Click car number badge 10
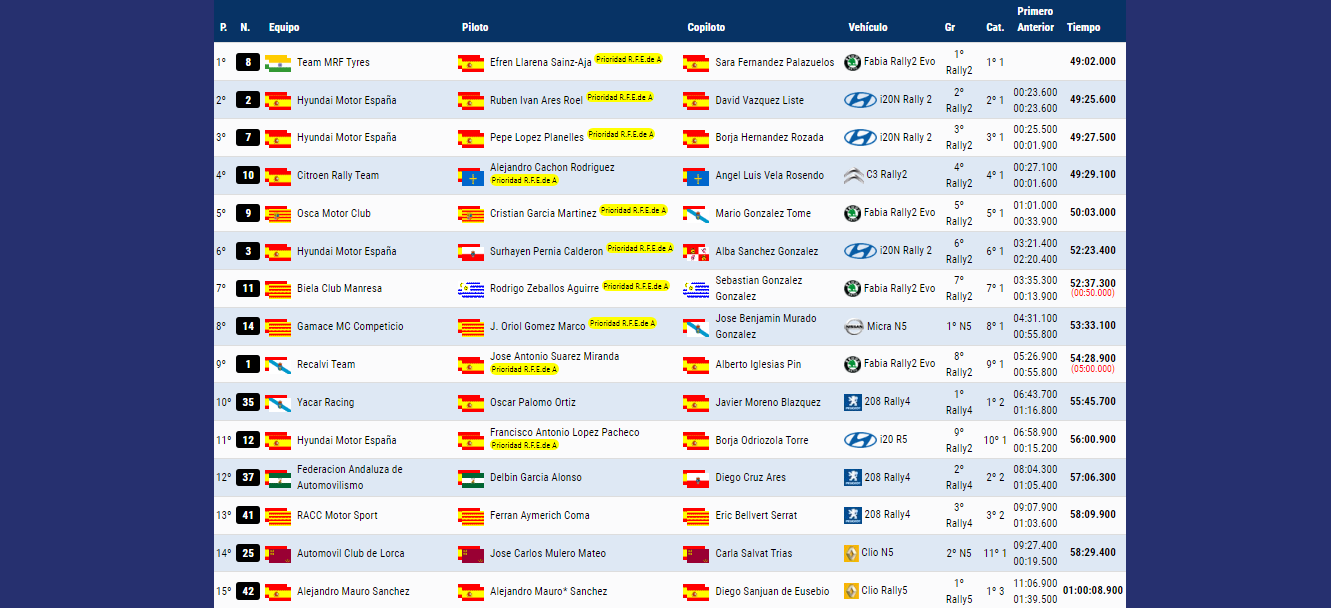This screenshot has width=1331, height=608. 248,175
